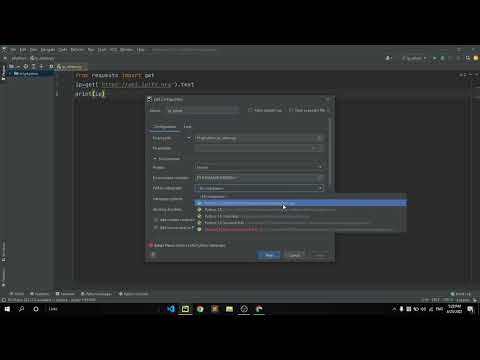
Task: Open the Project side tool window tab
Action: [x=3, y=73]
